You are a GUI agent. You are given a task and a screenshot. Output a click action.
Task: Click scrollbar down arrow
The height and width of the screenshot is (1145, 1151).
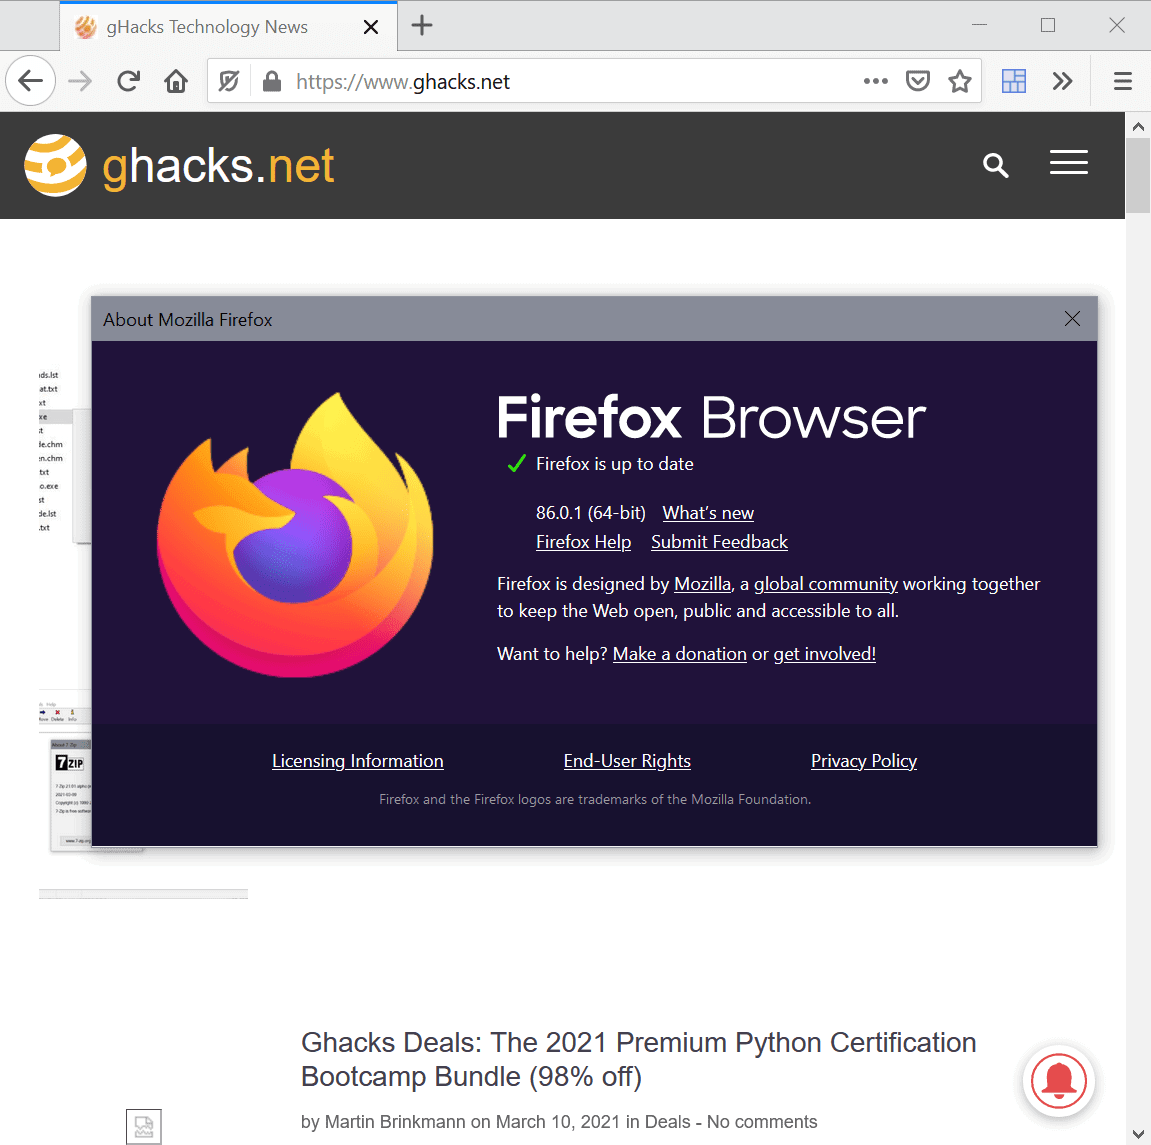click(x=1138, y=1134)
